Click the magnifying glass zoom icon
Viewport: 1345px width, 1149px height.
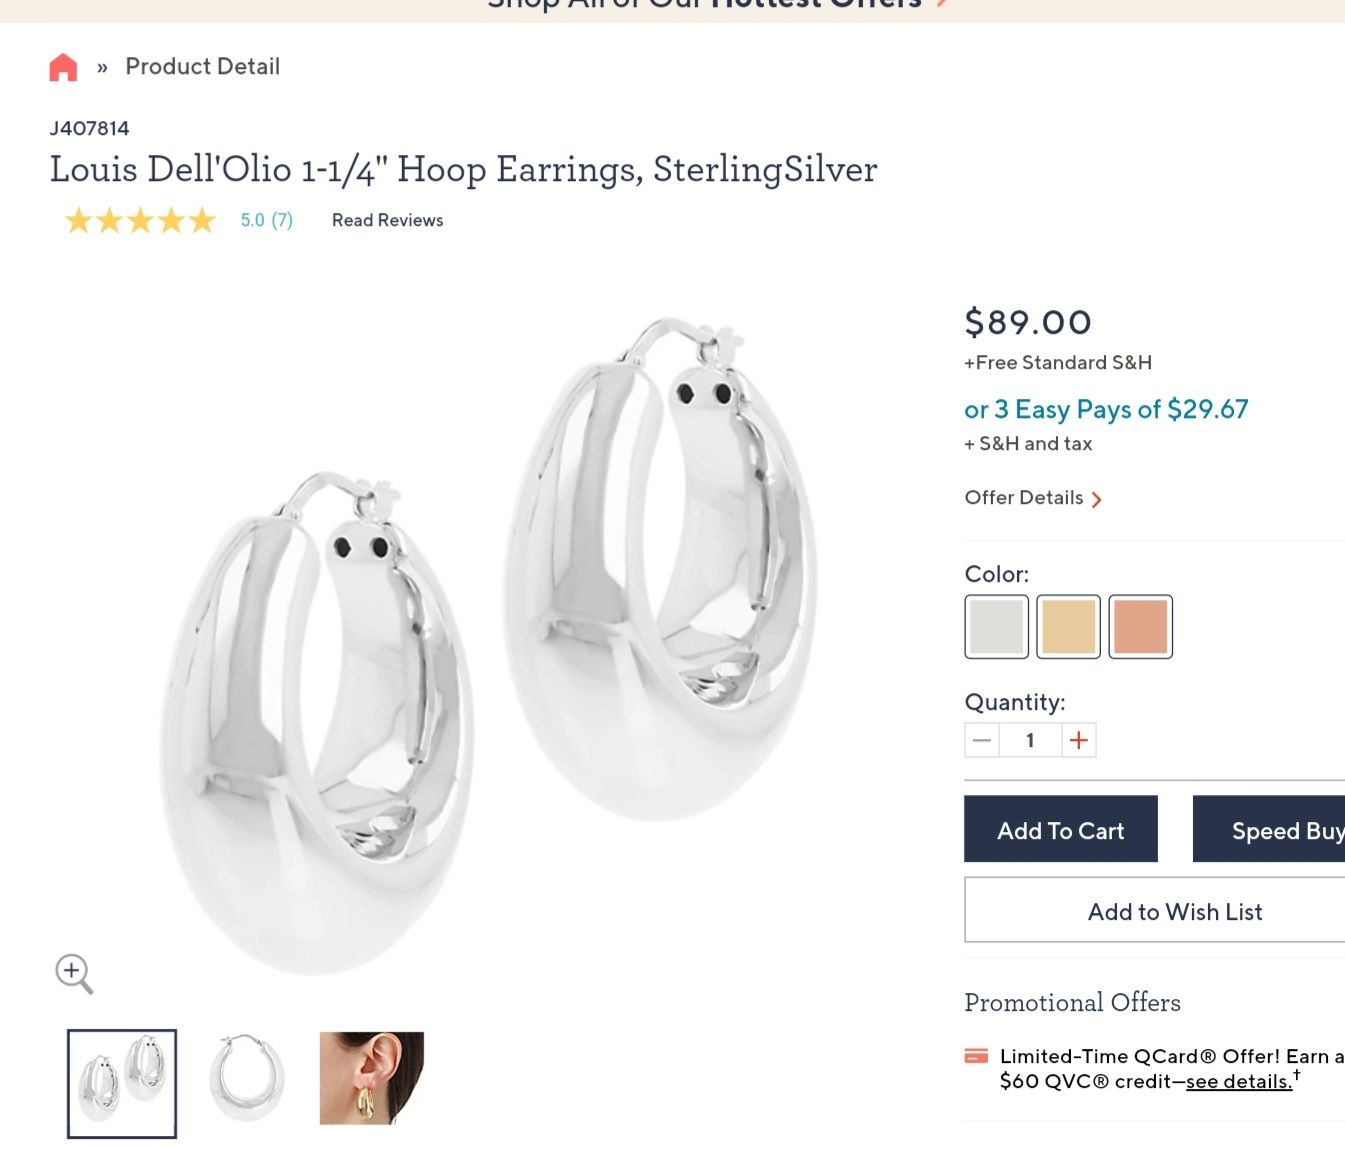[73, 973]
